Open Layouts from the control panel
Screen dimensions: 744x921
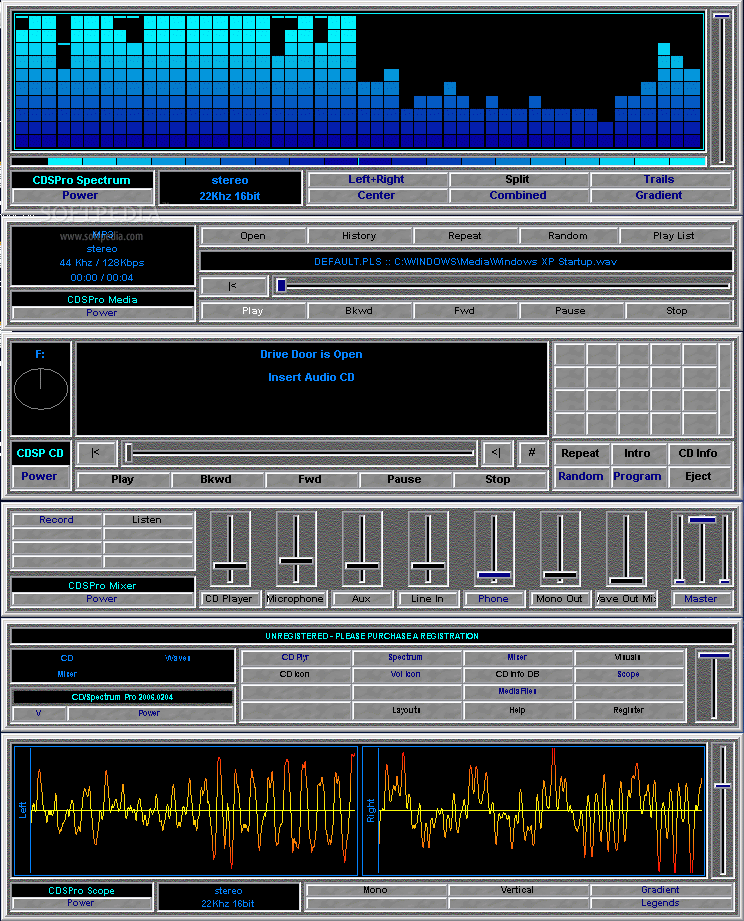pos(406,711)
